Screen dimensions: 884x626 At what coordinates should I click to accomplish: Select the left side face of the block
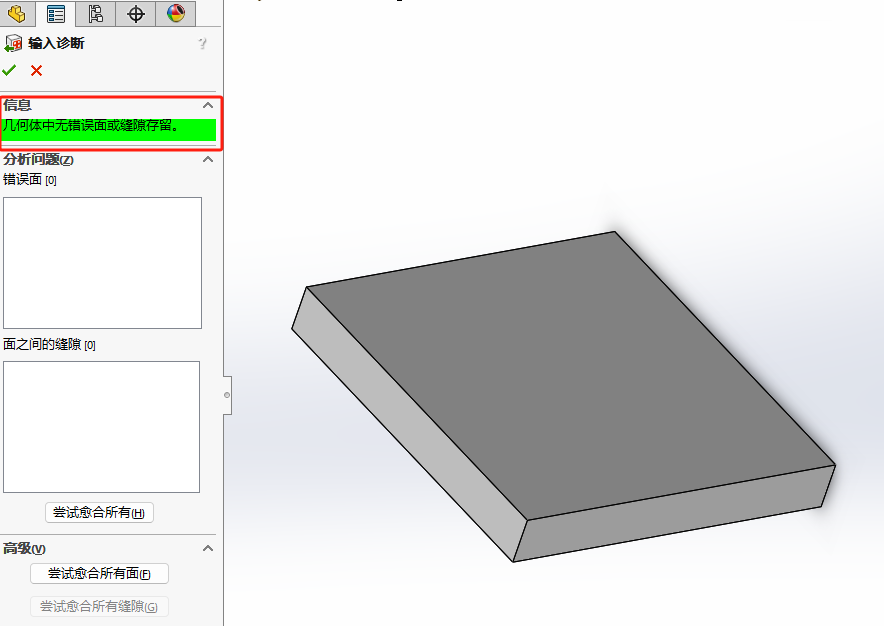pos(409,424)
